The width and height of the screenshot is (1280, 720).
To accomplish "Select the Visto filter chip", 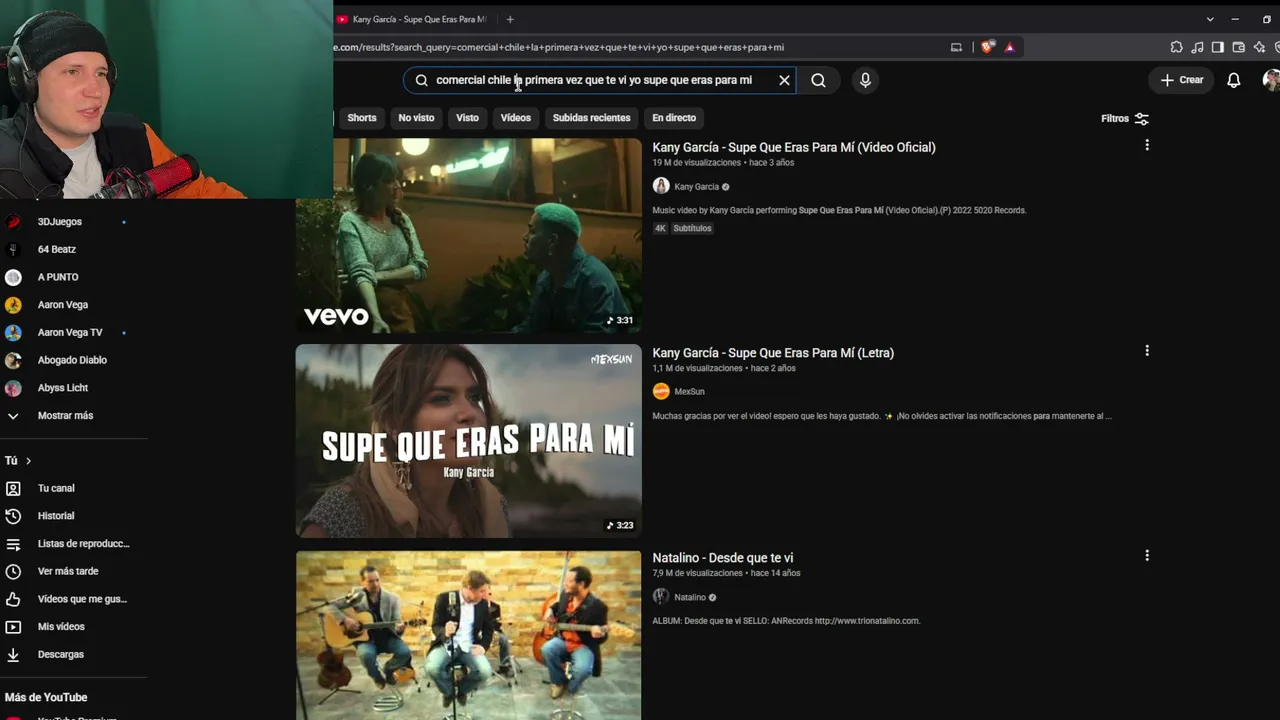I will tap(467, 118).
